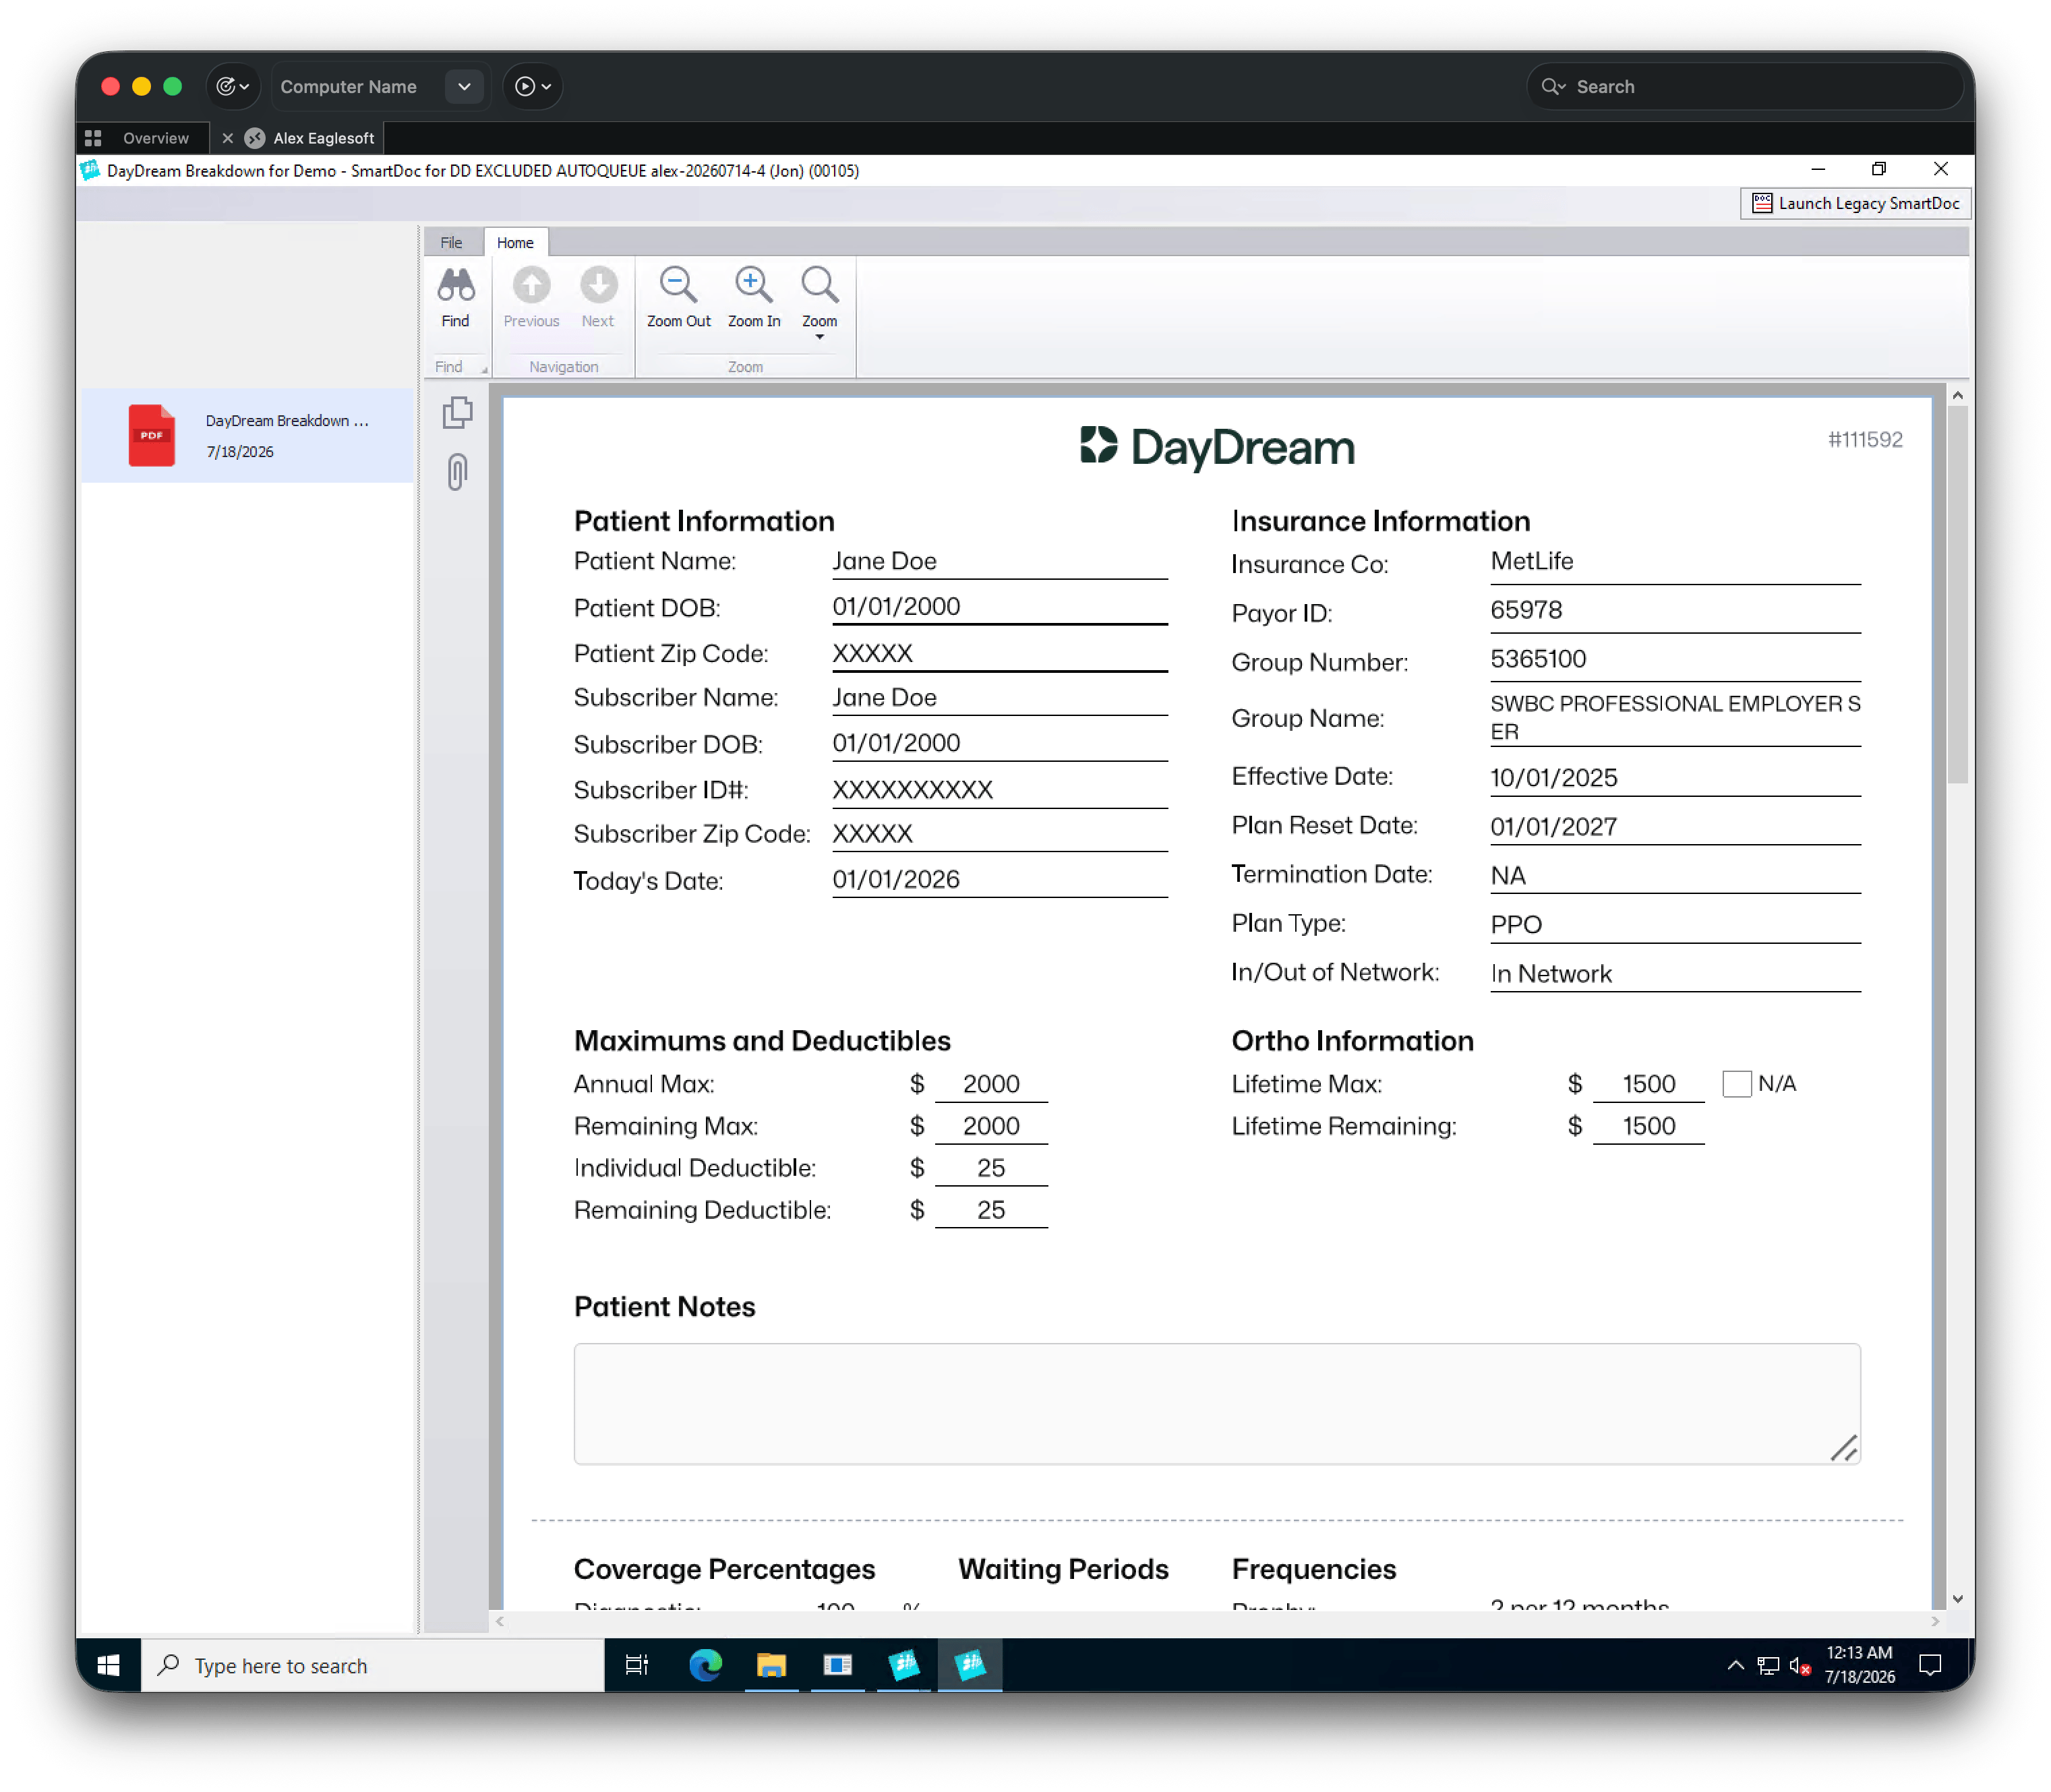Click the Payor ID value 65978
Viewport: 2051px width, 1792px height.
pos(1526,611)
